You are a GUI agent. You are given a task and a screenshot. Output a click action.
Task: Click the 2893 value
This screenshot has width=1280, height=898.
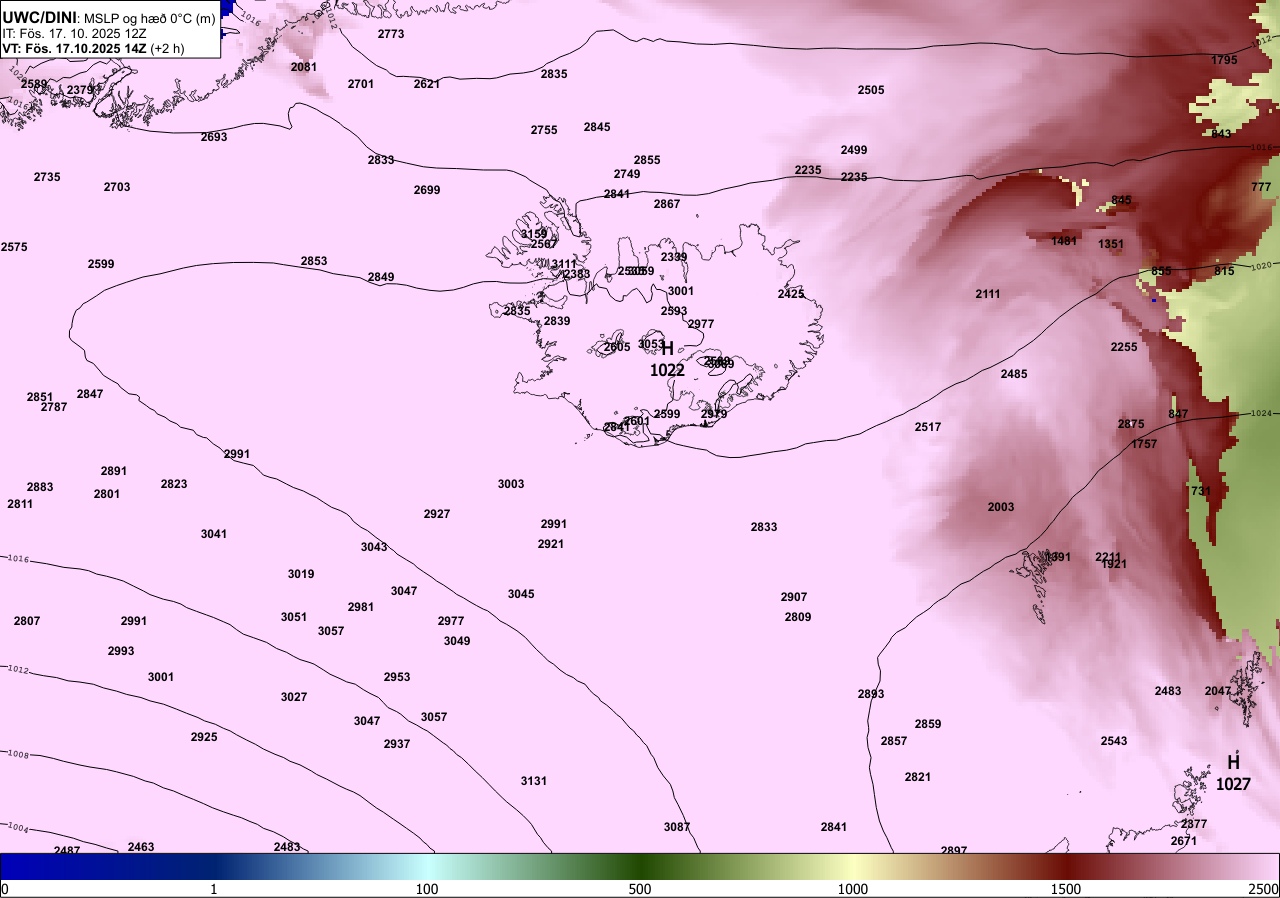point(871,694)
